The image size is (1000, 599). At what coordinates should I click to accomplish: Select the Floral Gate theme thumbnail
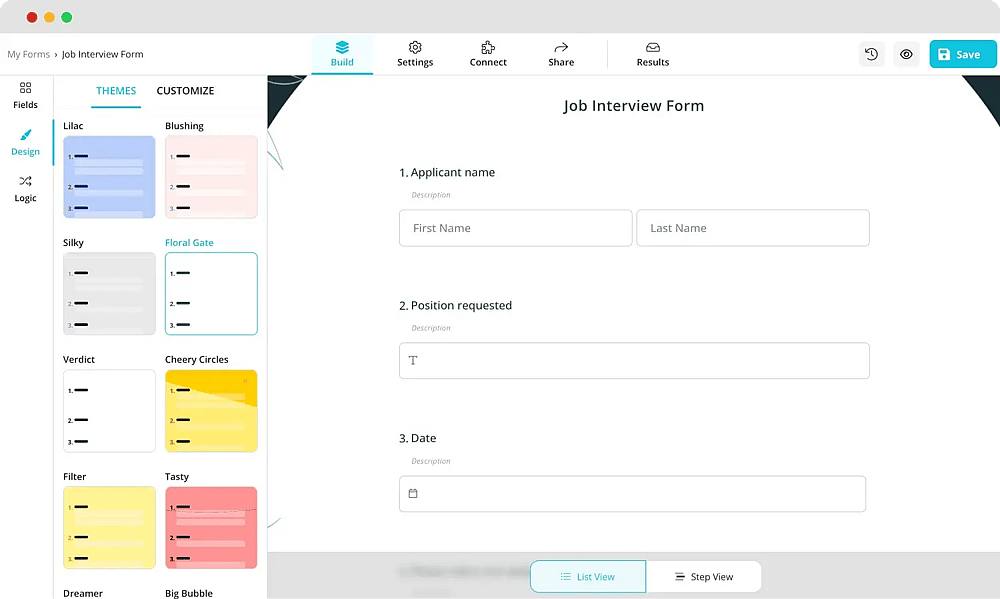pos(211,293)
